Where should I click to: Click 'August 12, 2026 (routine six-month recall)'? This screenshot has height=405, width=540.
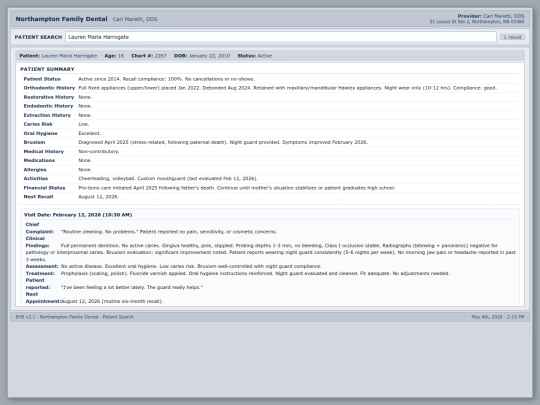[x=112, y=301]
